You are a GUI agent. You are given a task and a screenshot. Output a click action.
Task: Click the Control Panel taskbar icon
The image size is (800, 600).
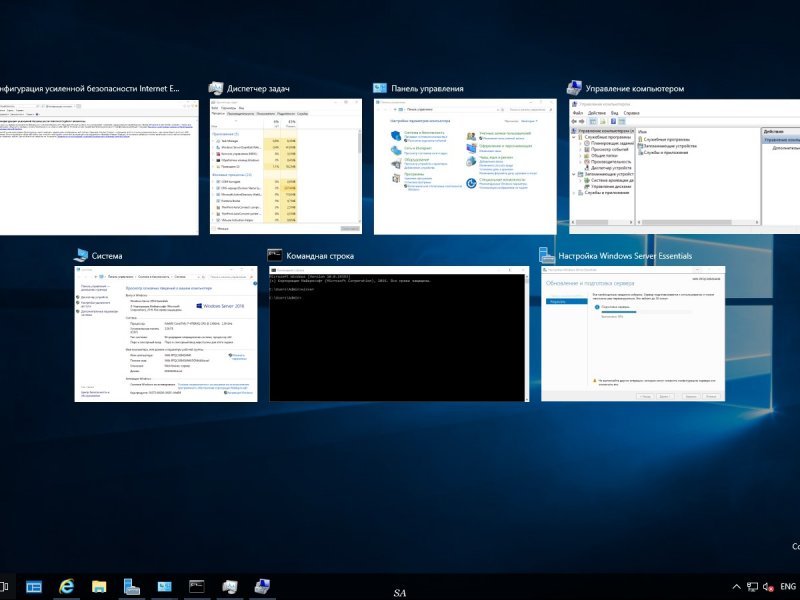(164, 587)
